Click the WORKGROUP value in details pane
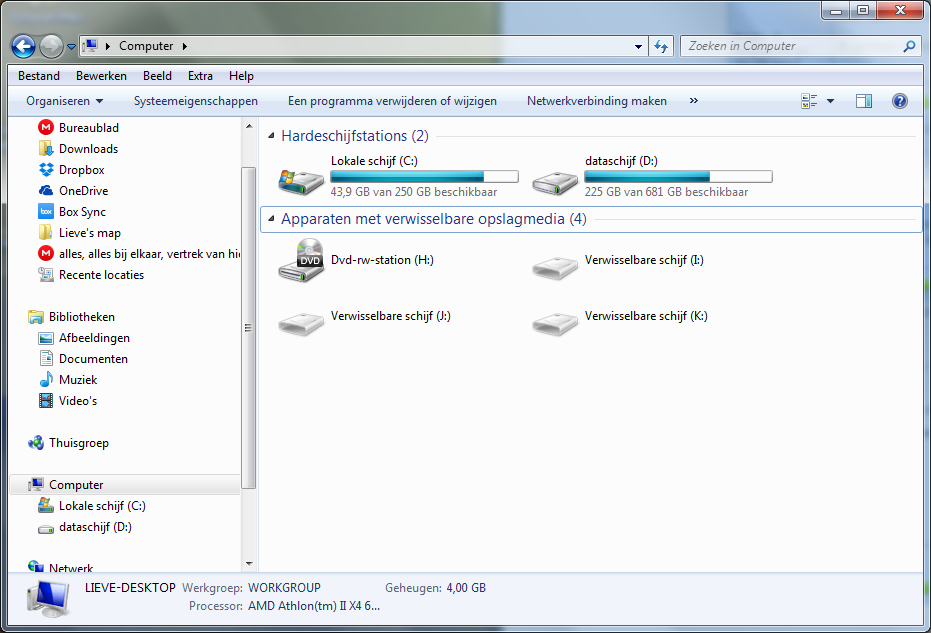Screen dimensions: 931x633 pos(284,588)
